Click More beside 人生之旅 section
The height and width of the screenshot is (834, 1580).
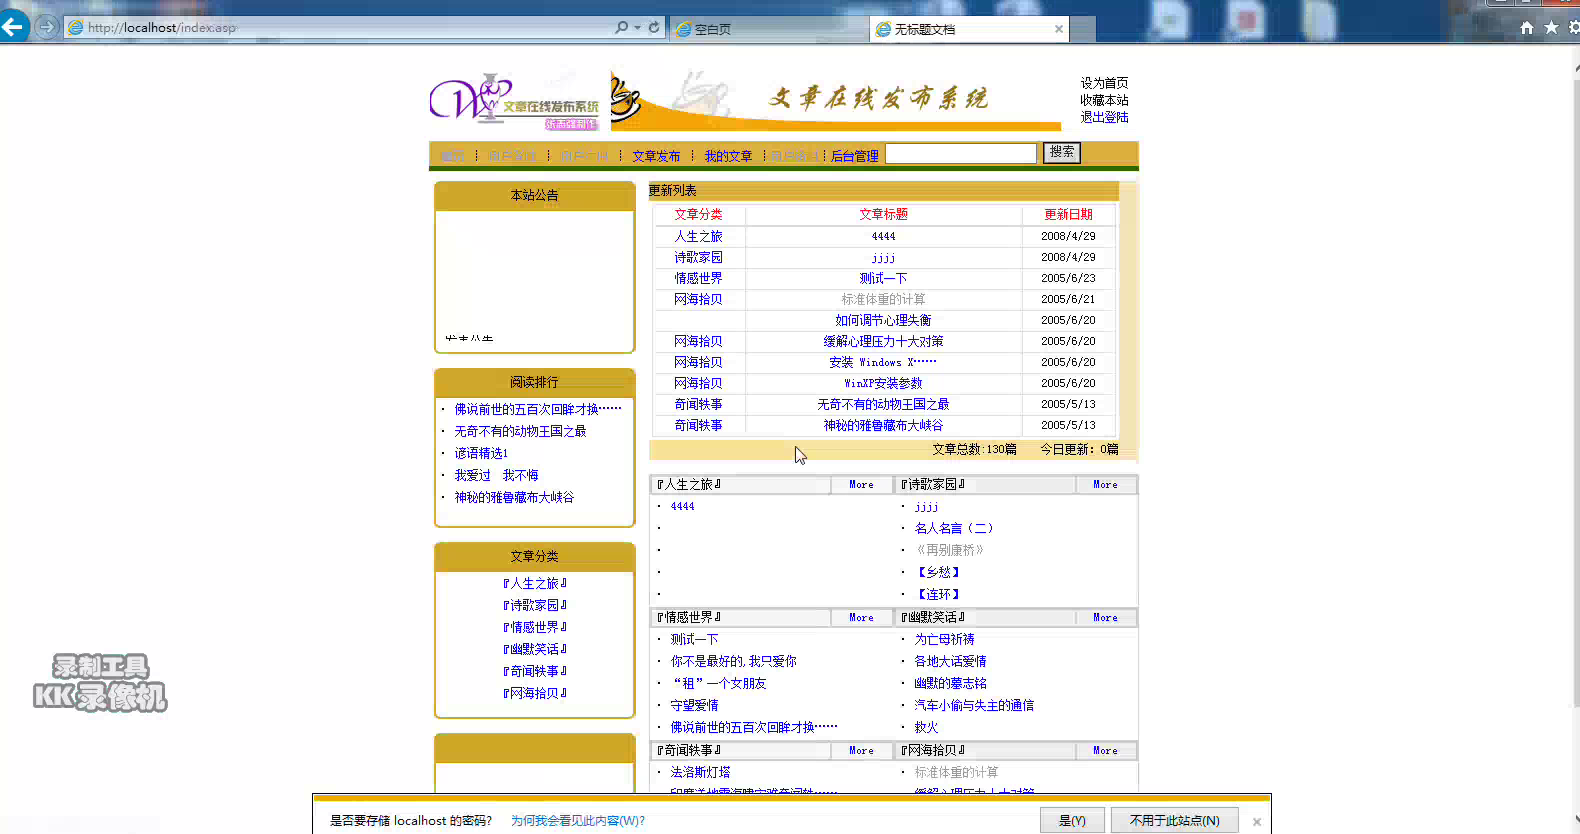861,485
